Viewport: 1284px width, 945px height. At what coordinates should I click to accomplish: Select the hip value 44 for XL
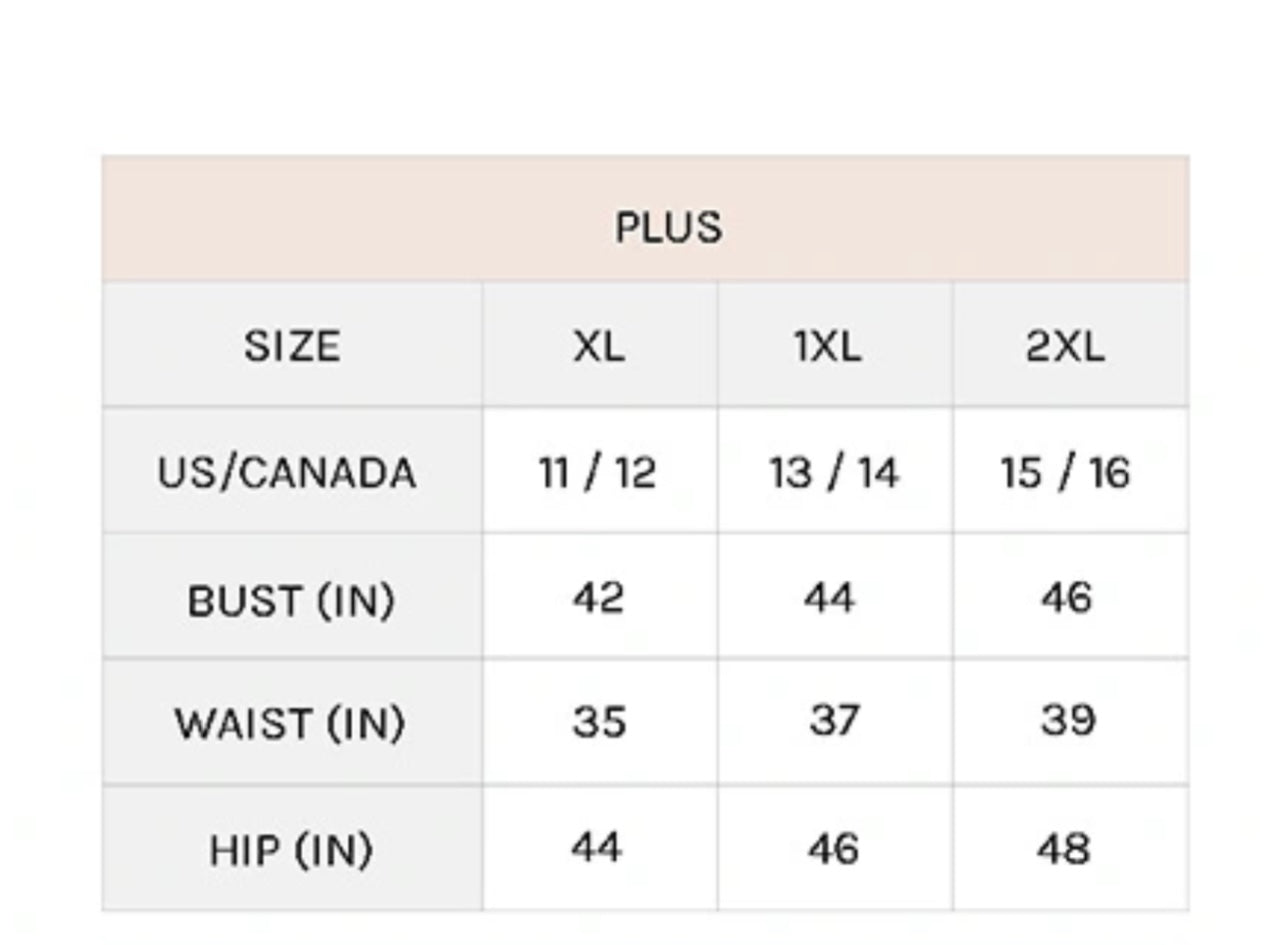597,848
